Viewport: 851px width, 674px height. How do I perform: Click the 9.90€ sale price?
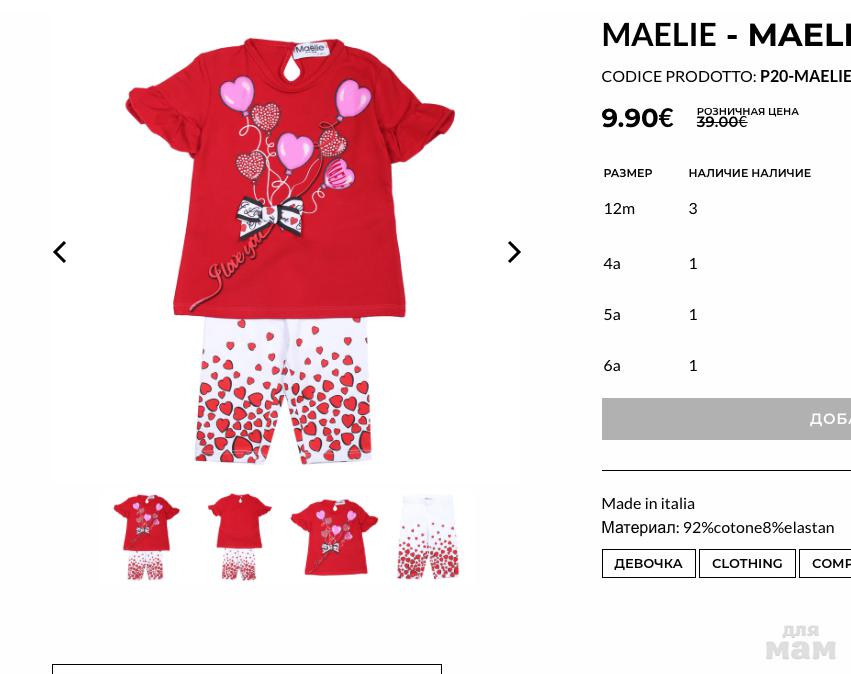click(637, 118)
